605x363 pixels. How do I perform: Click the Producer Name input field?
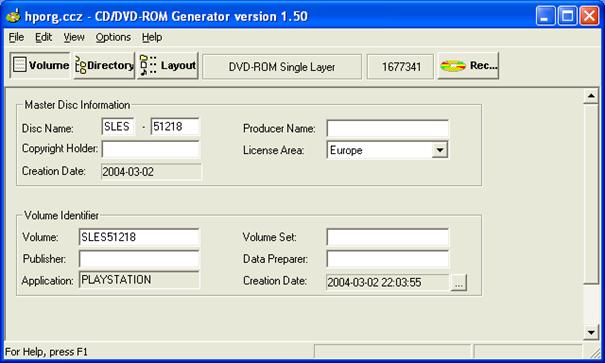387,128
